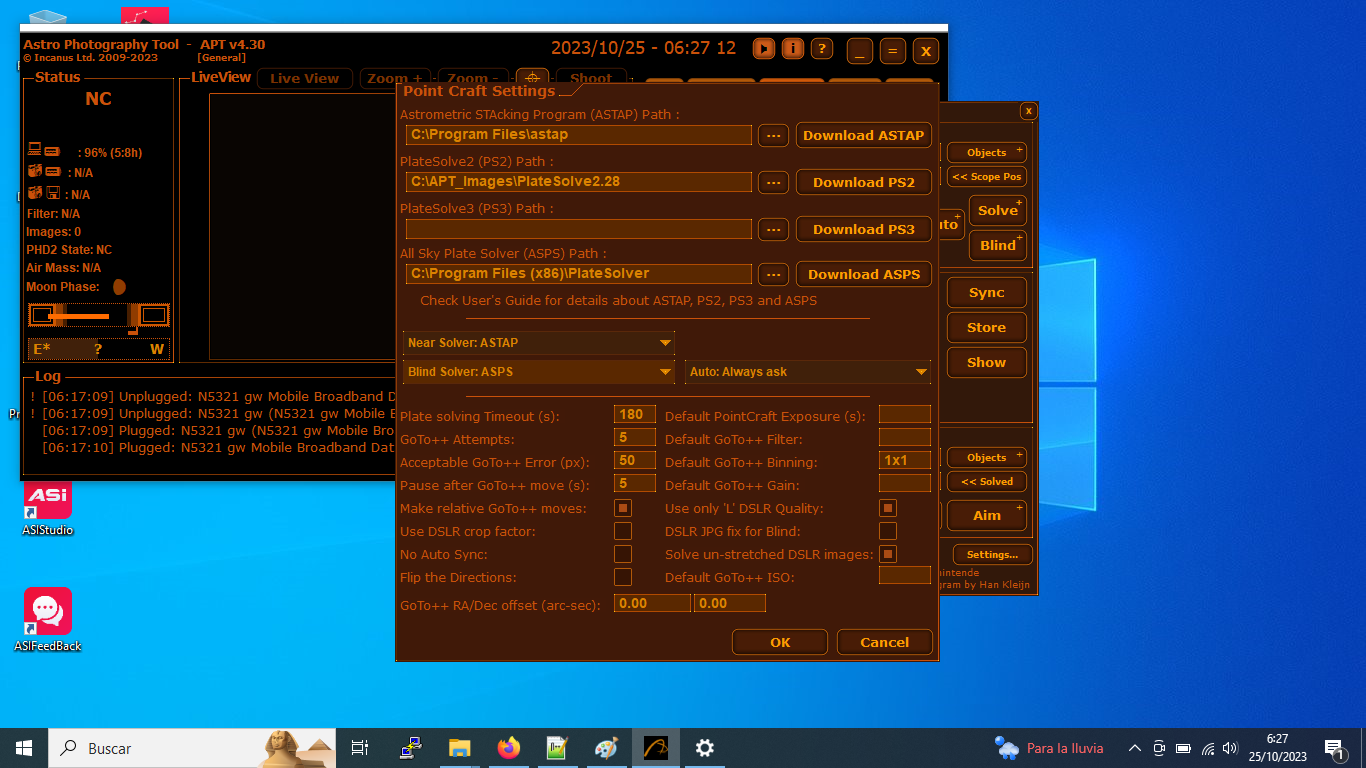Screen dimensions: 1366x768
Task: Click the GoTo++ Attempts field
Action: click(x=635, y=438)
